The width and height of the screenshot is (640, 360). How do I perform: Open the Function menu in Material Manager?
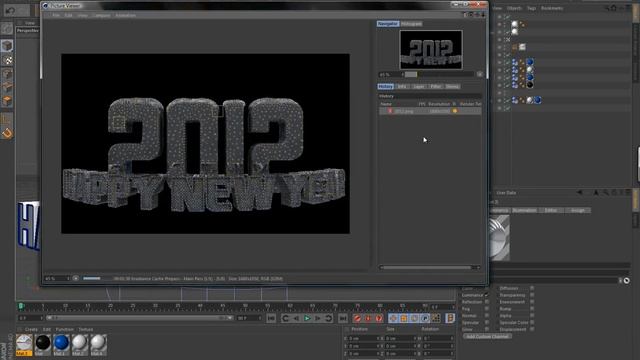pos(64,329)
